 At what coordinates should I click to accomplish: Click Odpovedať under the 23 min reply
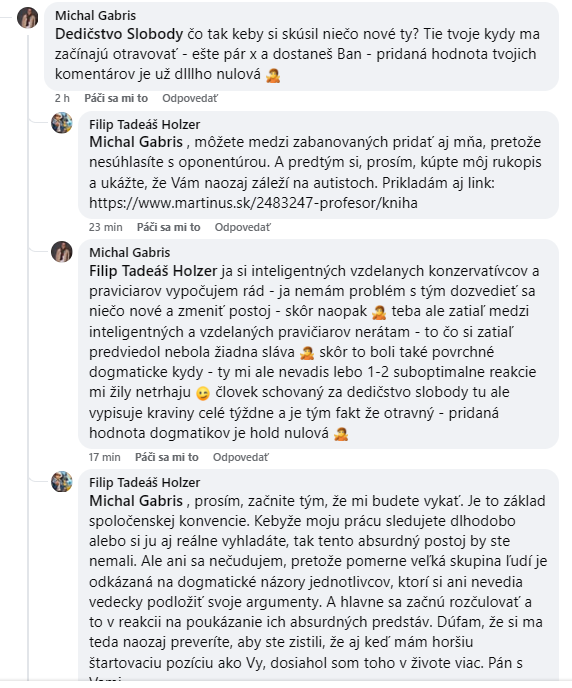tap(242, 227)
